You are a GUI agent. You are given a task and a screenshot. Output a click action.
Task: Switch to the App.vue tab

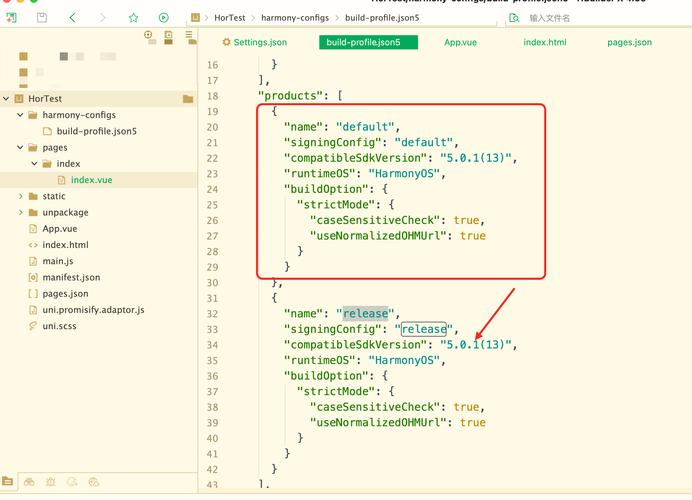click(x=459, y=43)
